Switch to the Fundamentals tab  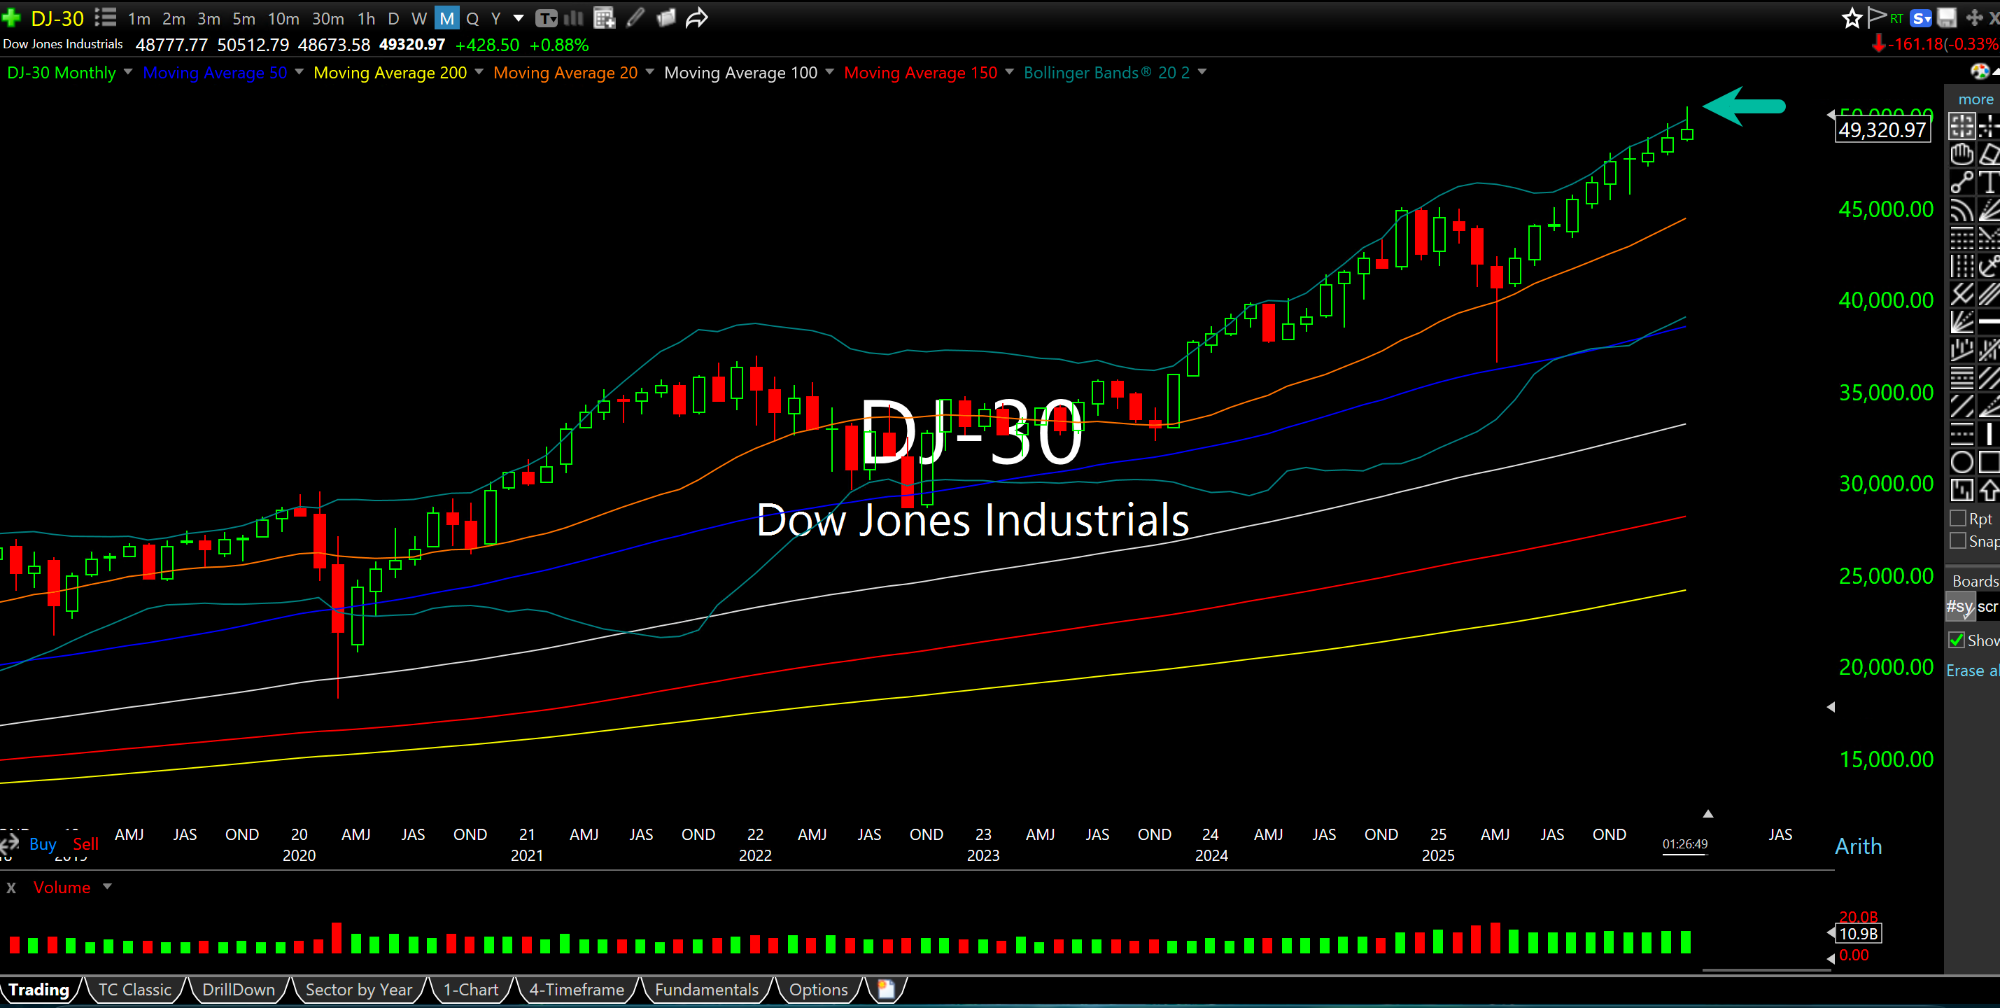coord(706,990)
